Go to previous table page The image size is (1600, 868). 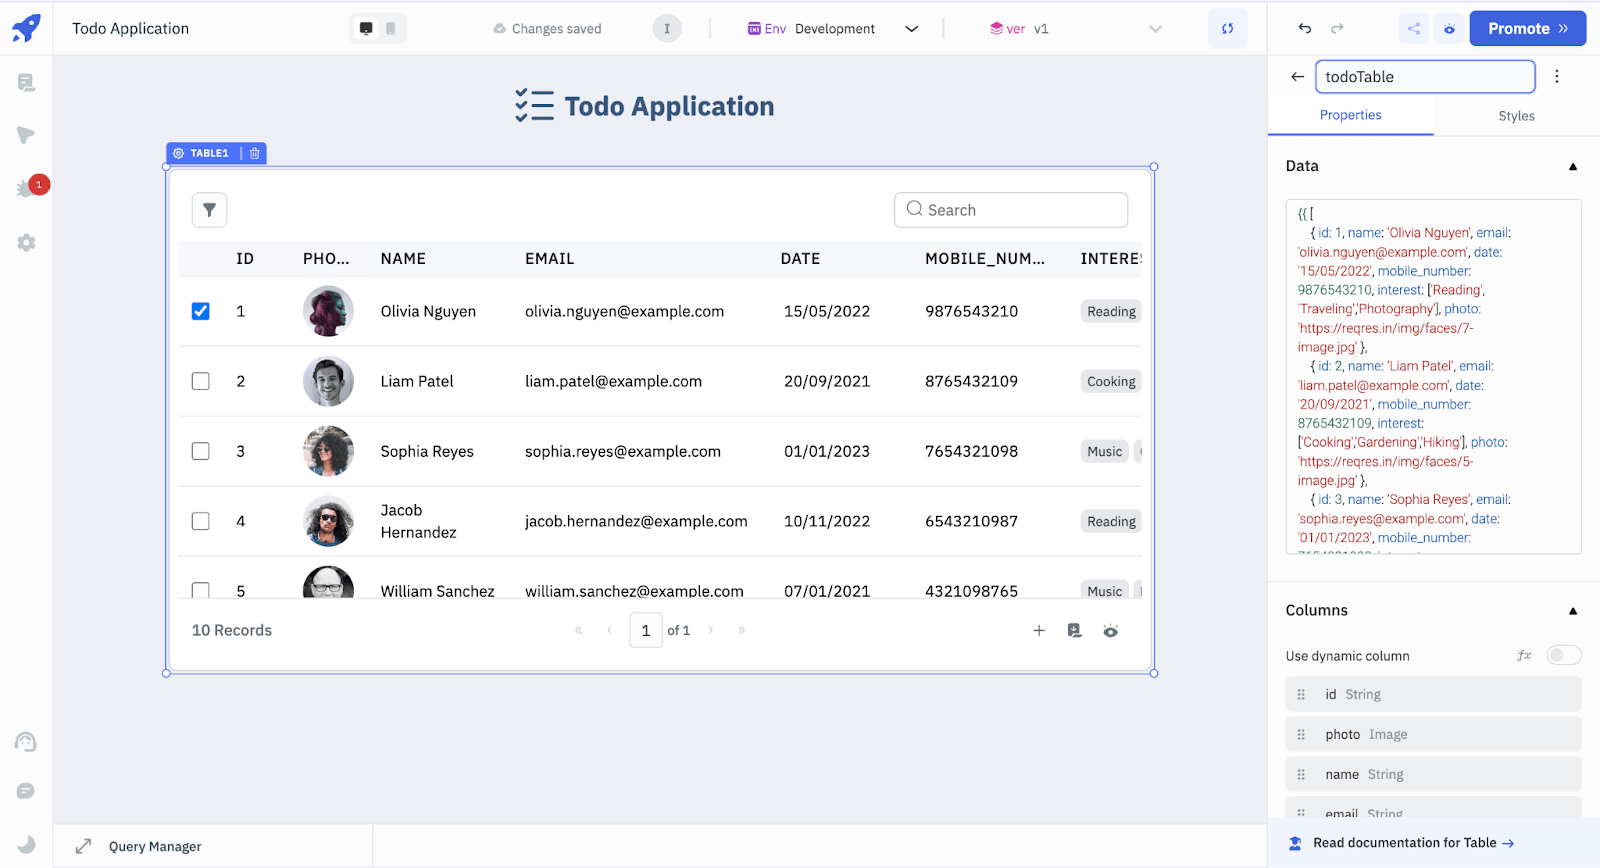point(609,630)
